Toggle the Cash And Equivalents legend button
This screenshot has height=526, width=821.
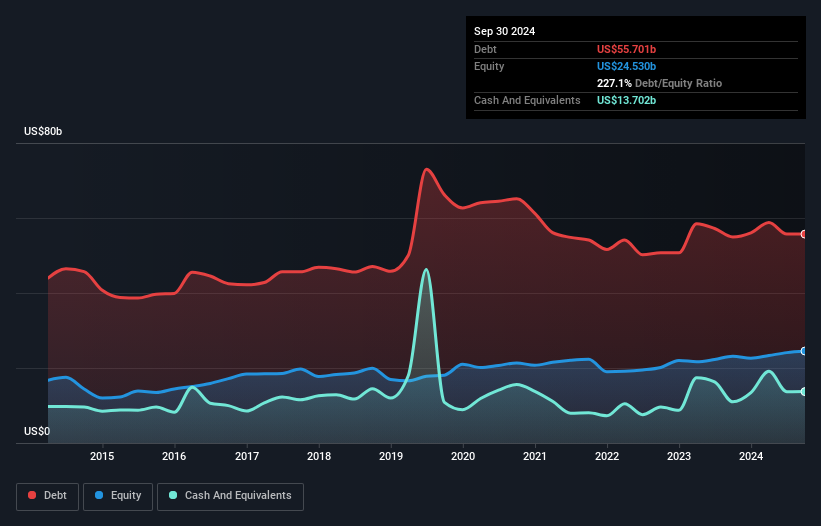(x=230, y=496)
